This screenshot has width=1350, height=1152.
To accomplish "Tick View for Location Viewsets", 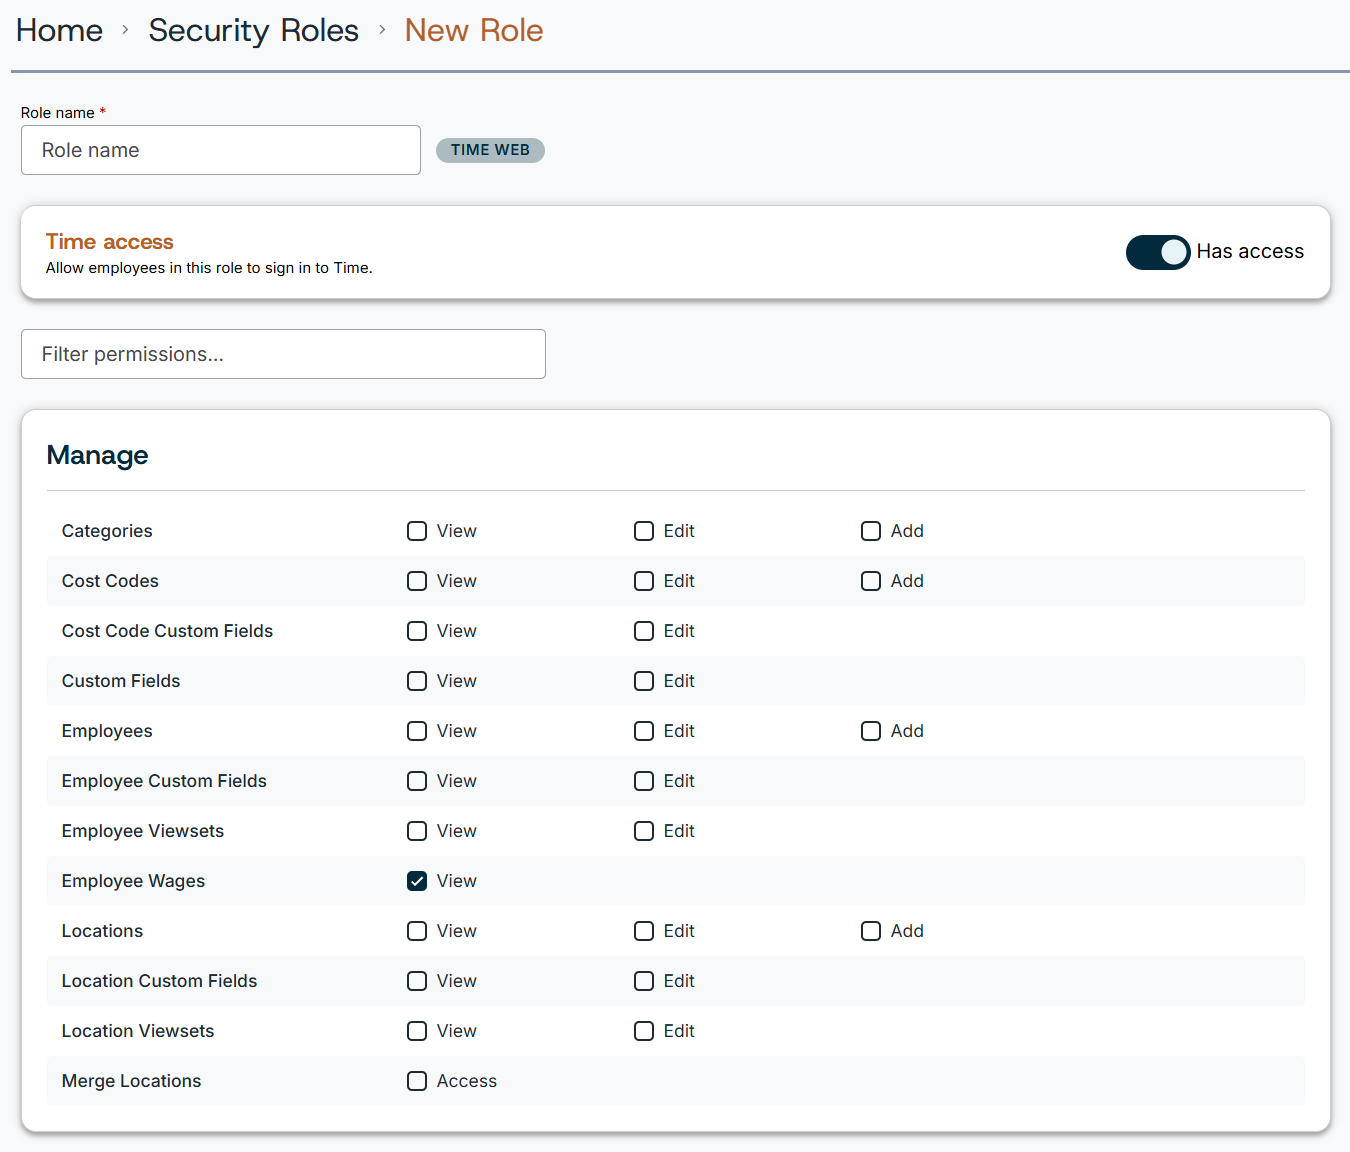I will 417,1031.
